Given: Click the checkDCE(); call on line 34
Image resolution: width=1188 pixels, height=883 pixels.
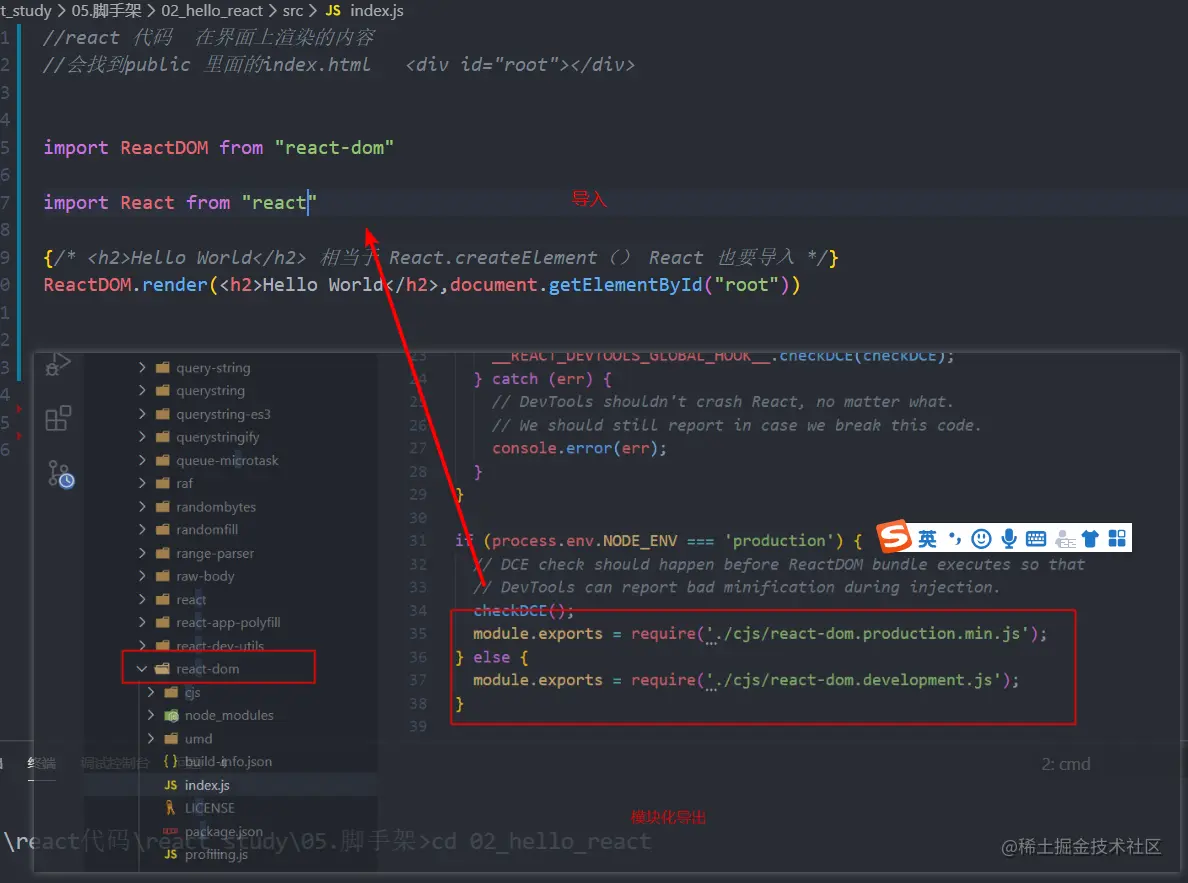Looking at the screenshot, I should (x=524, y=610).
